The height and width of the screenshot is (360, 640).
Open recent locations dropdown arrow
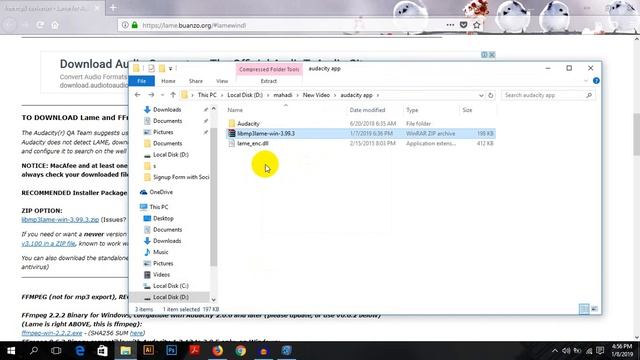pos(162,95)
